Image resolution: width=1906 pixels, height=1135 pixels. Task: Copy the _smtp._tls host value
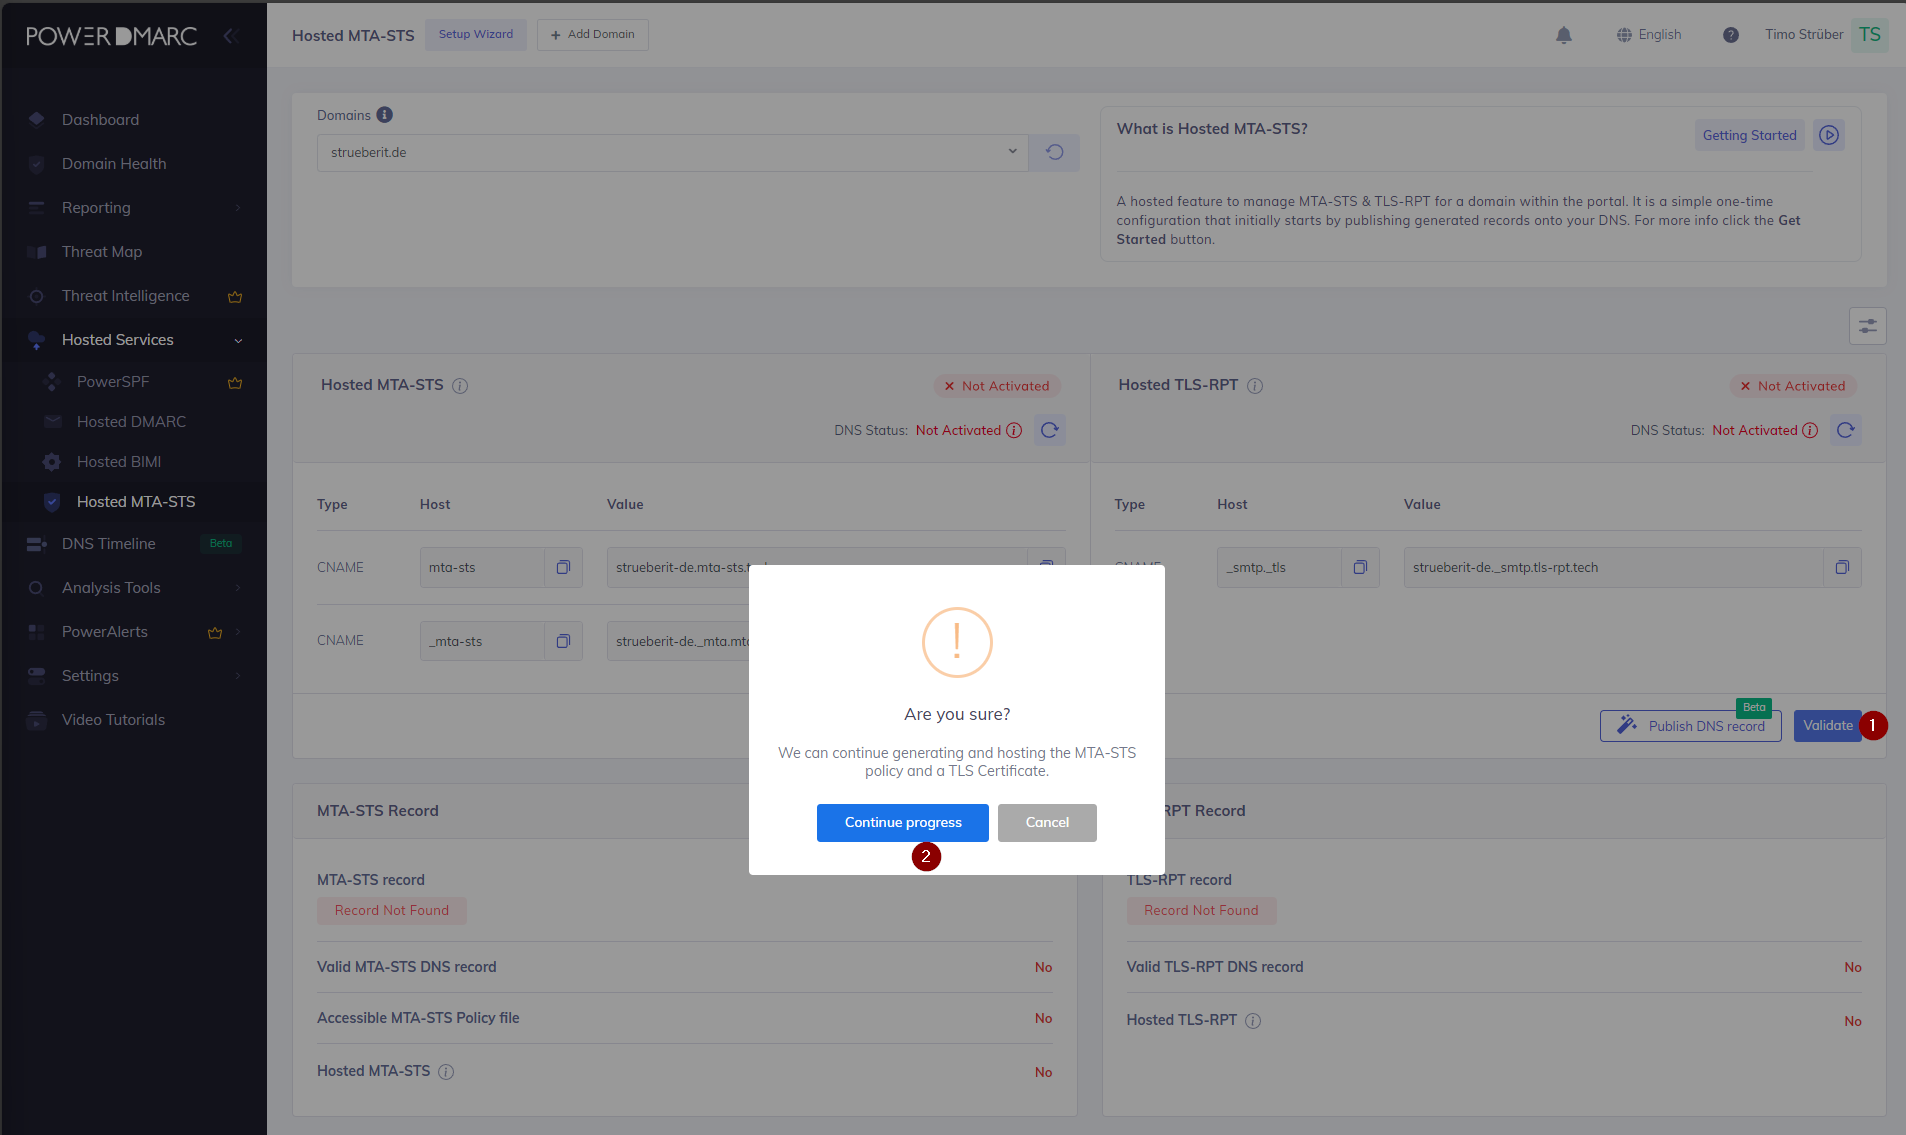coord(1360,567)
